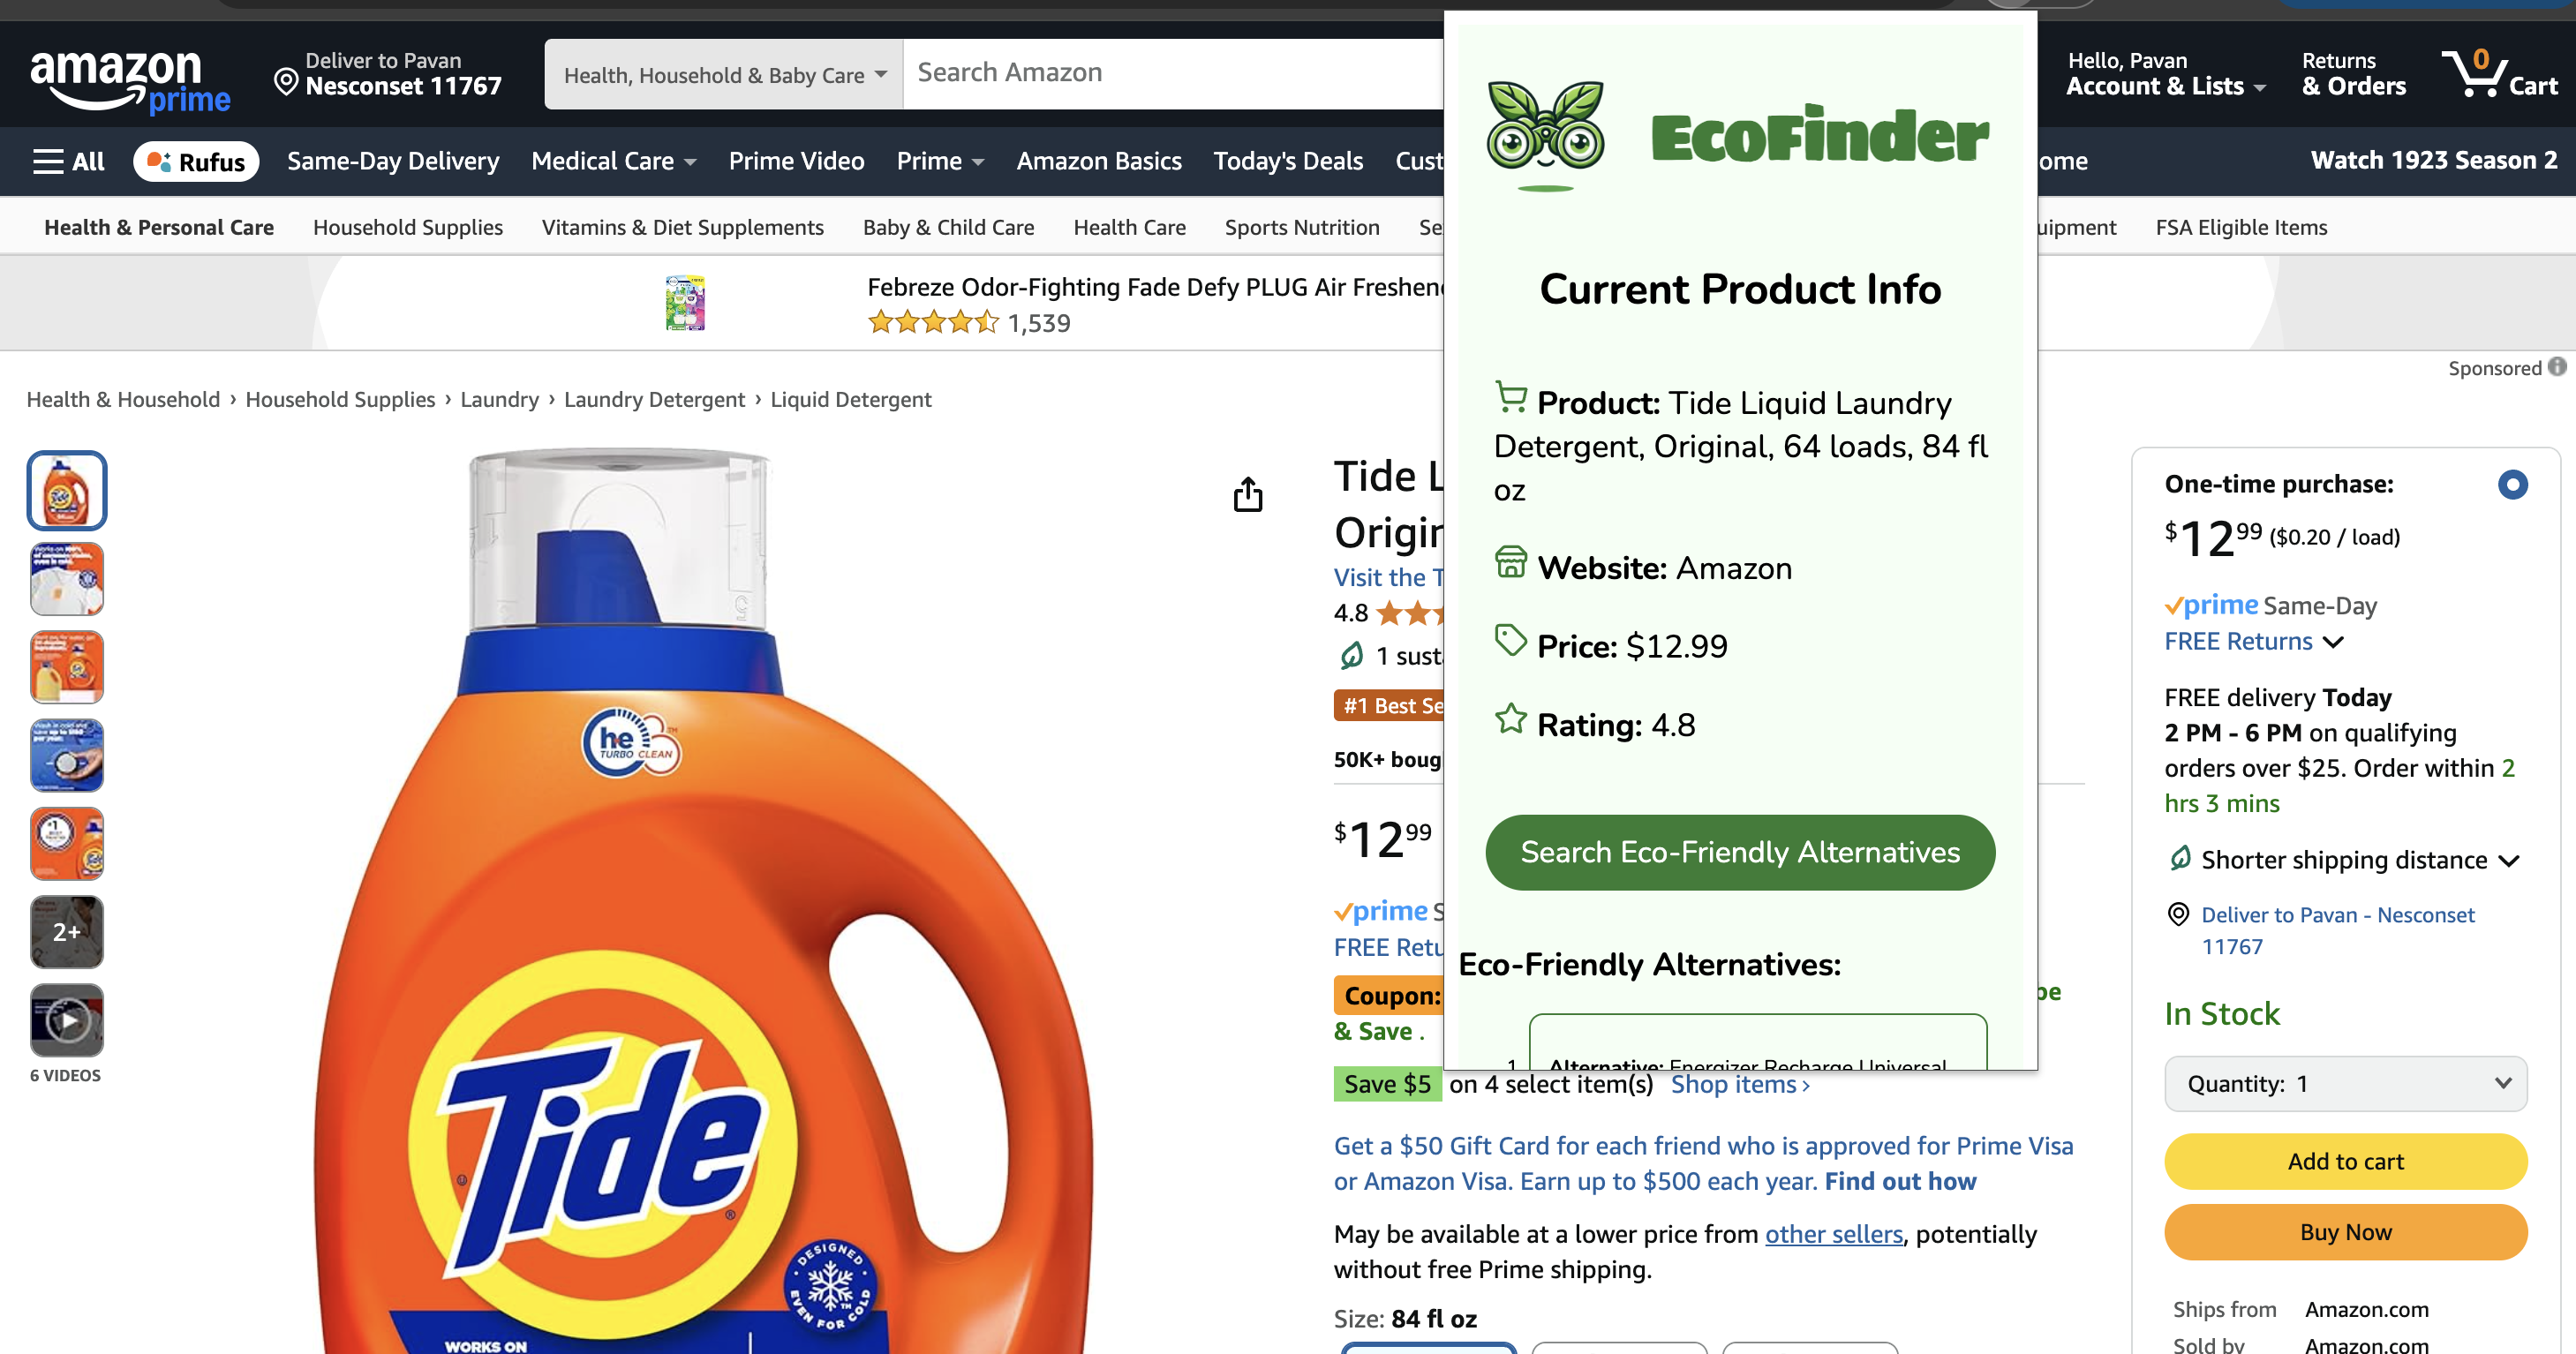Click the Add to cart button
The image size is (2576, 1354).
click(2345, 1161)
